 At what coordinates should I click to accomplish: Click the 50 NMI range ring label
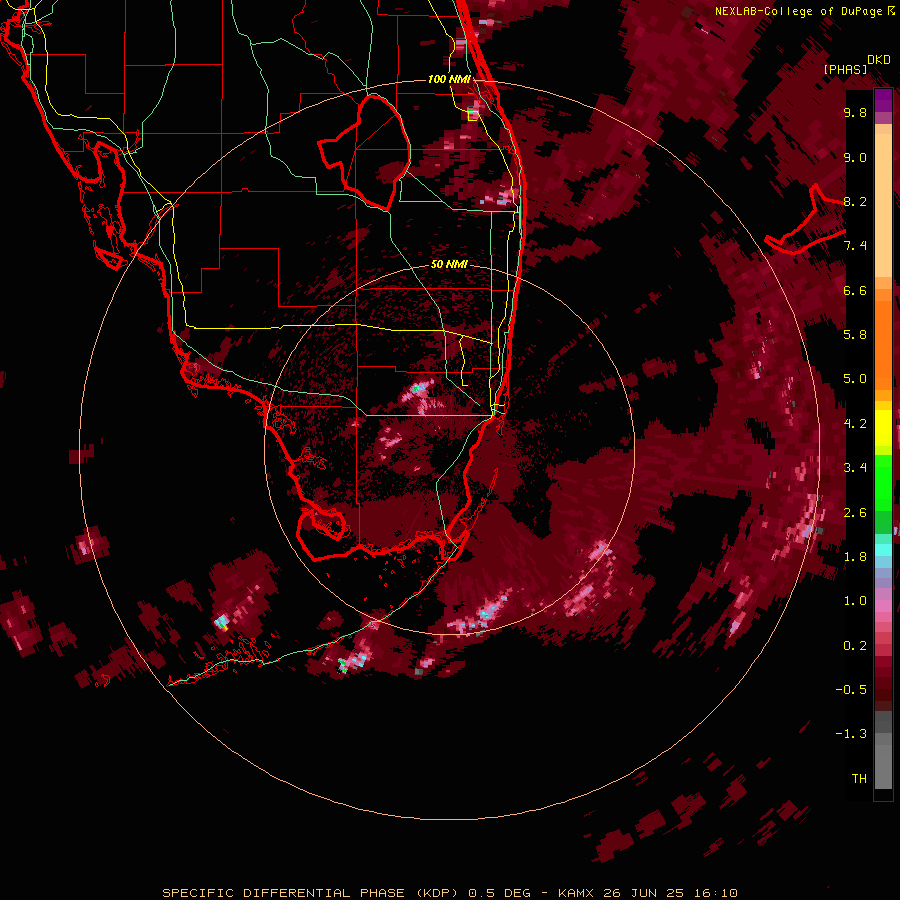449,264
